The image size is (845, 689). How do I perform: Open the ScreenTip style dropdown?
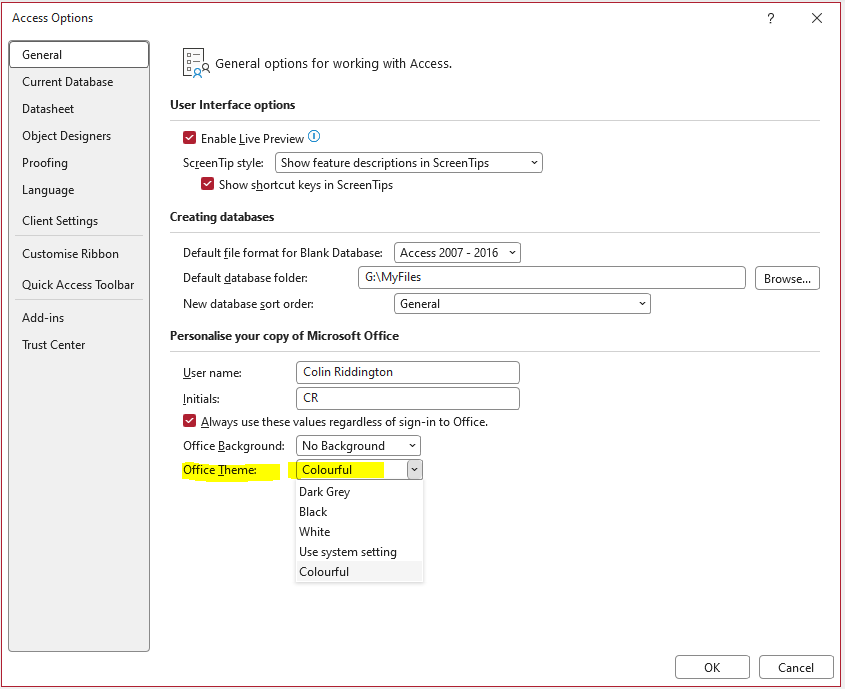(x=408, y=163)
